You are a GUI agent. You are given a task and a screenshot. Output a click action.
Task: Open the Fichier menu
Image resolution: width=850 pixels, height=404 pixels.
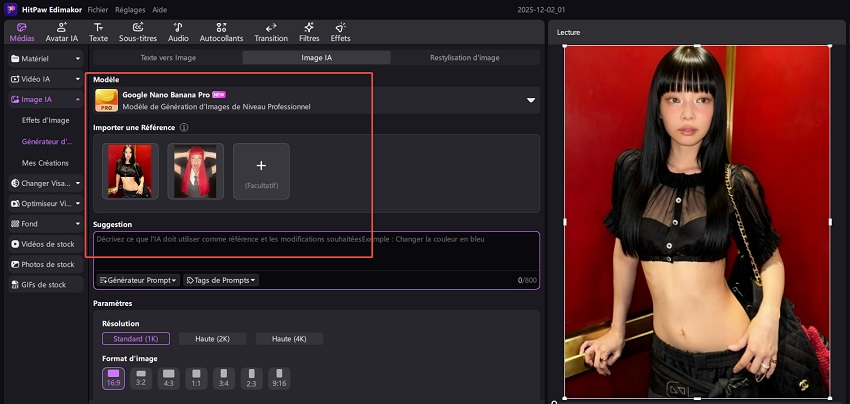tap(98, 8)
